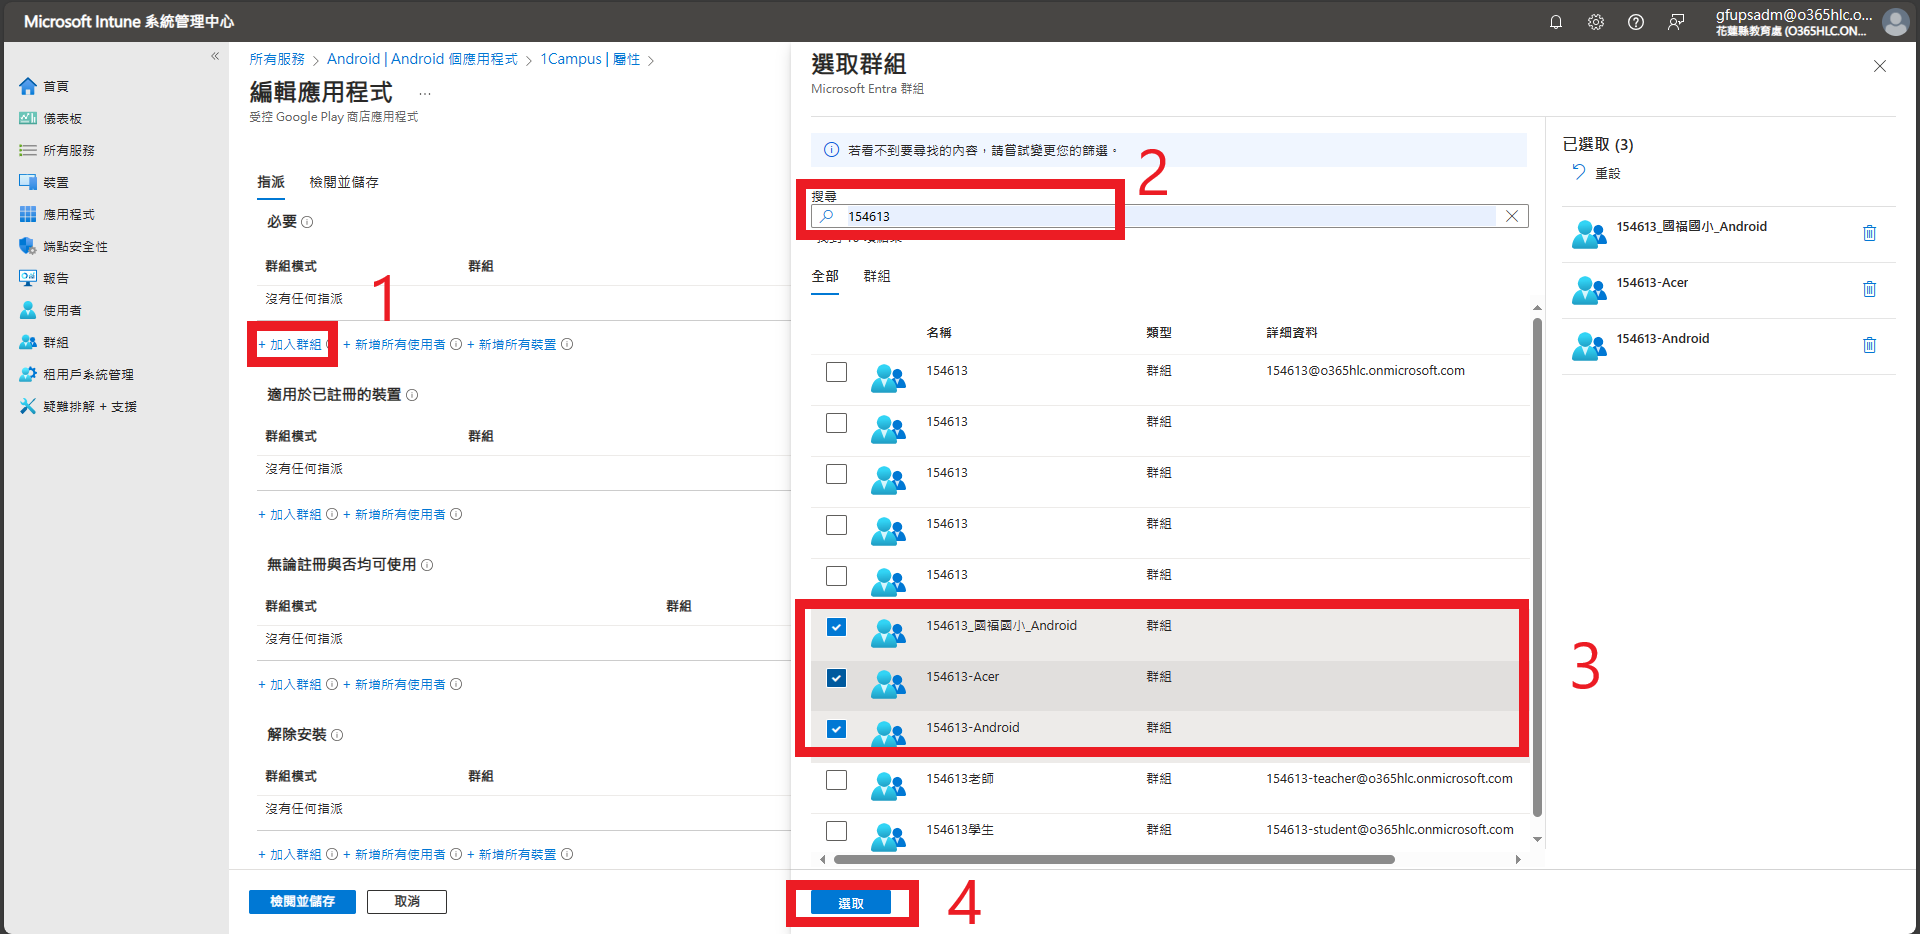Open the help question mark icon

[1636, 22]
